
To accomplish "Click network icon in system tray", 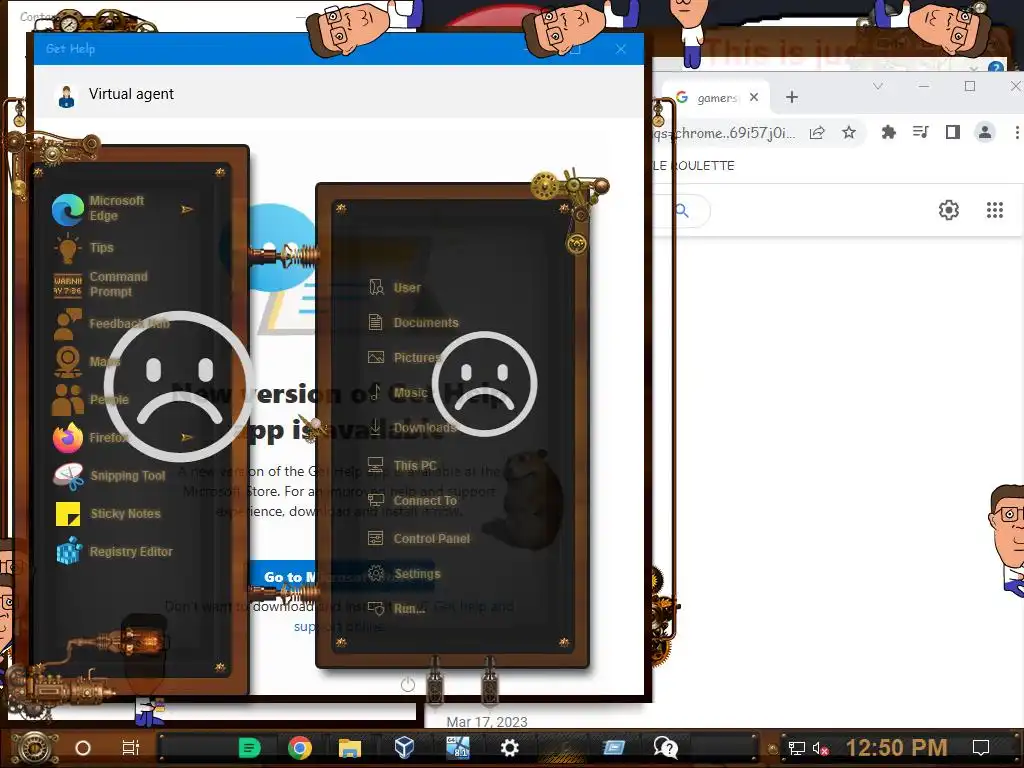I will click(x=797, y=748).
